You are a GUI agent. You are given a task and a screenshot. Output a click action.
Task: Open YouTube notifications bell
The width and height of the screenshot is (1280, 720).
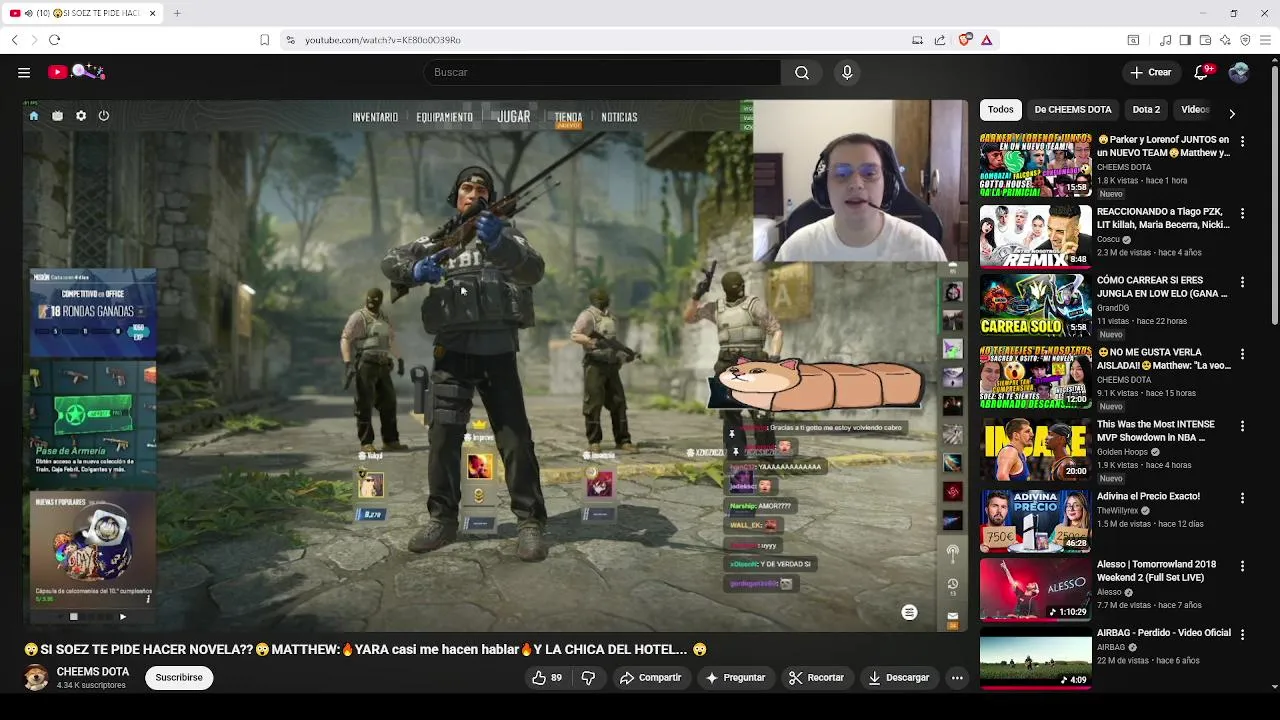1202,72
